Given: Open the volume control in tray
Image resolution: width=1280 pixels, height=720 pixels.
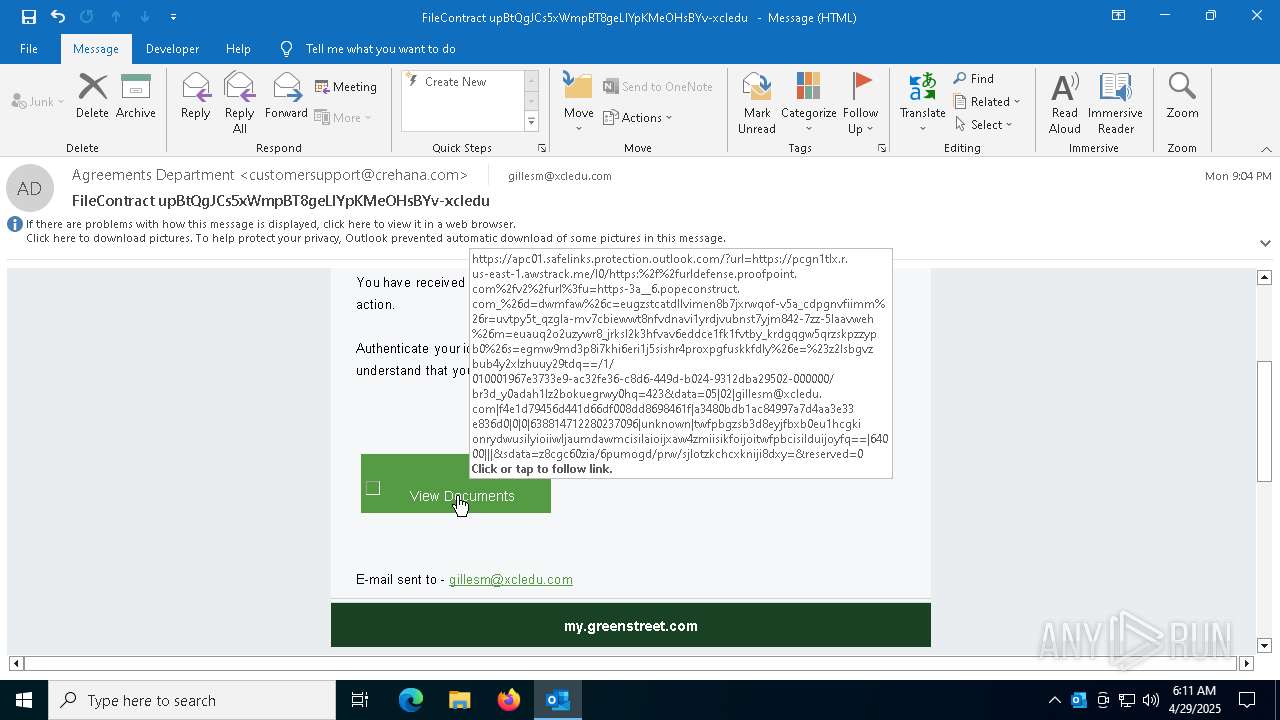Looking at the screenshot, I should [x=1151, y=700].
